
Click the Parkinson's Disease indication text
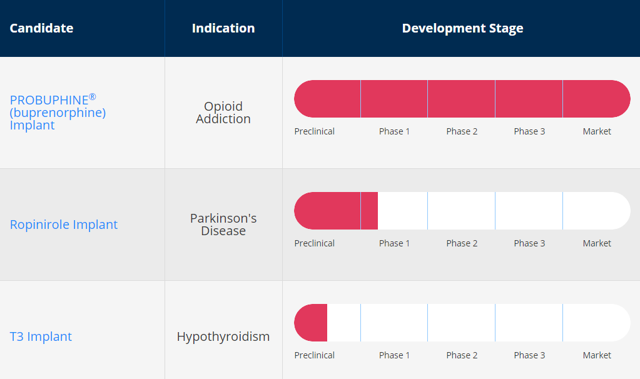click(223, 224)
